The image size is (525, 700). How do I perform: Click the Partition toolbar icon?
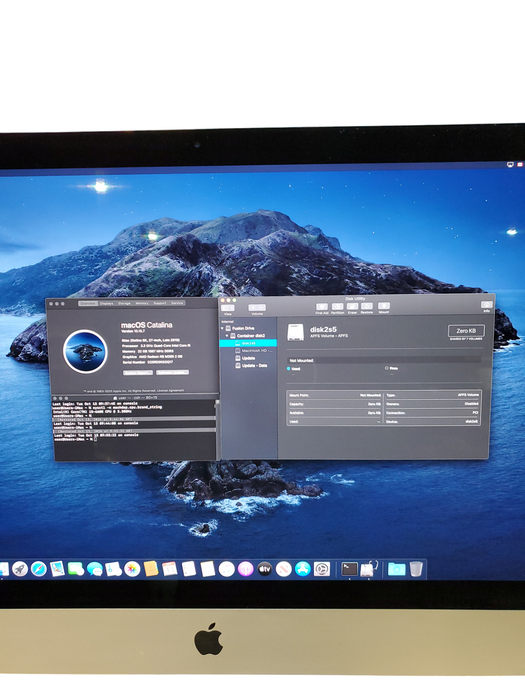[338, 307]
